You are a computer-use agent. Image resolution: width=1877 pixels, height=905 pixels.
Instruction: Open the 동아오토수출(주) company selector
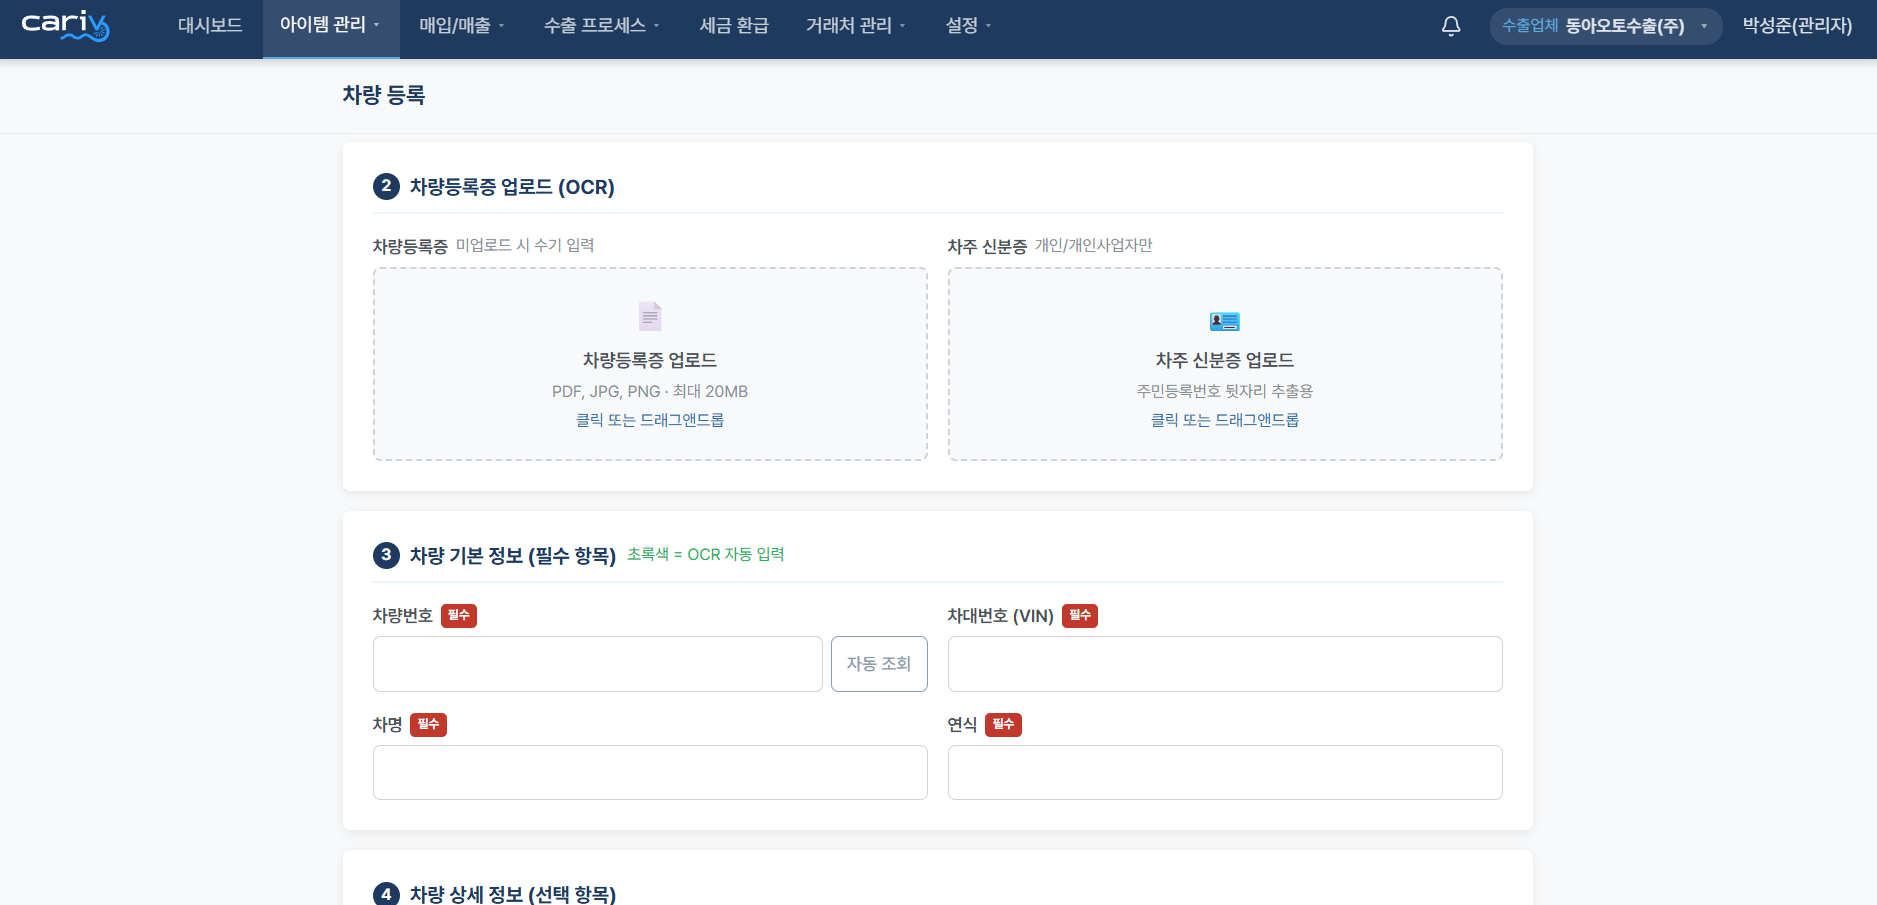coord(1606,26)
